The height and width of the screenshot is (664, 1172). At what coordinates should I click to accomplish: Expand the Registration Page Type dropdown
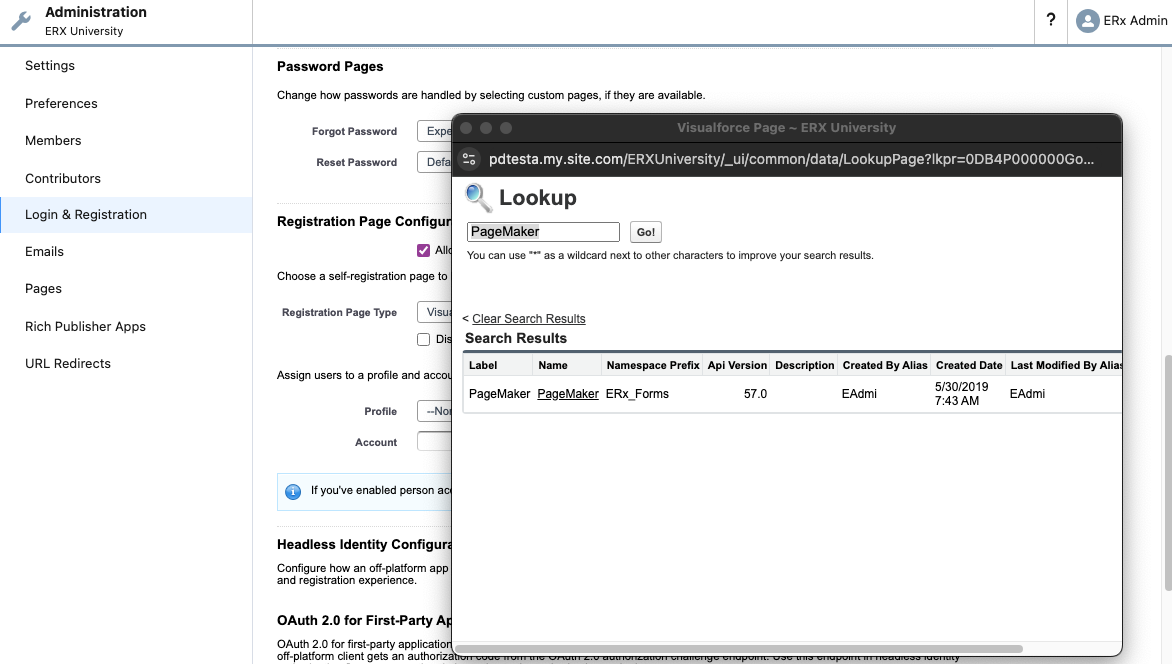click(435, 312)
